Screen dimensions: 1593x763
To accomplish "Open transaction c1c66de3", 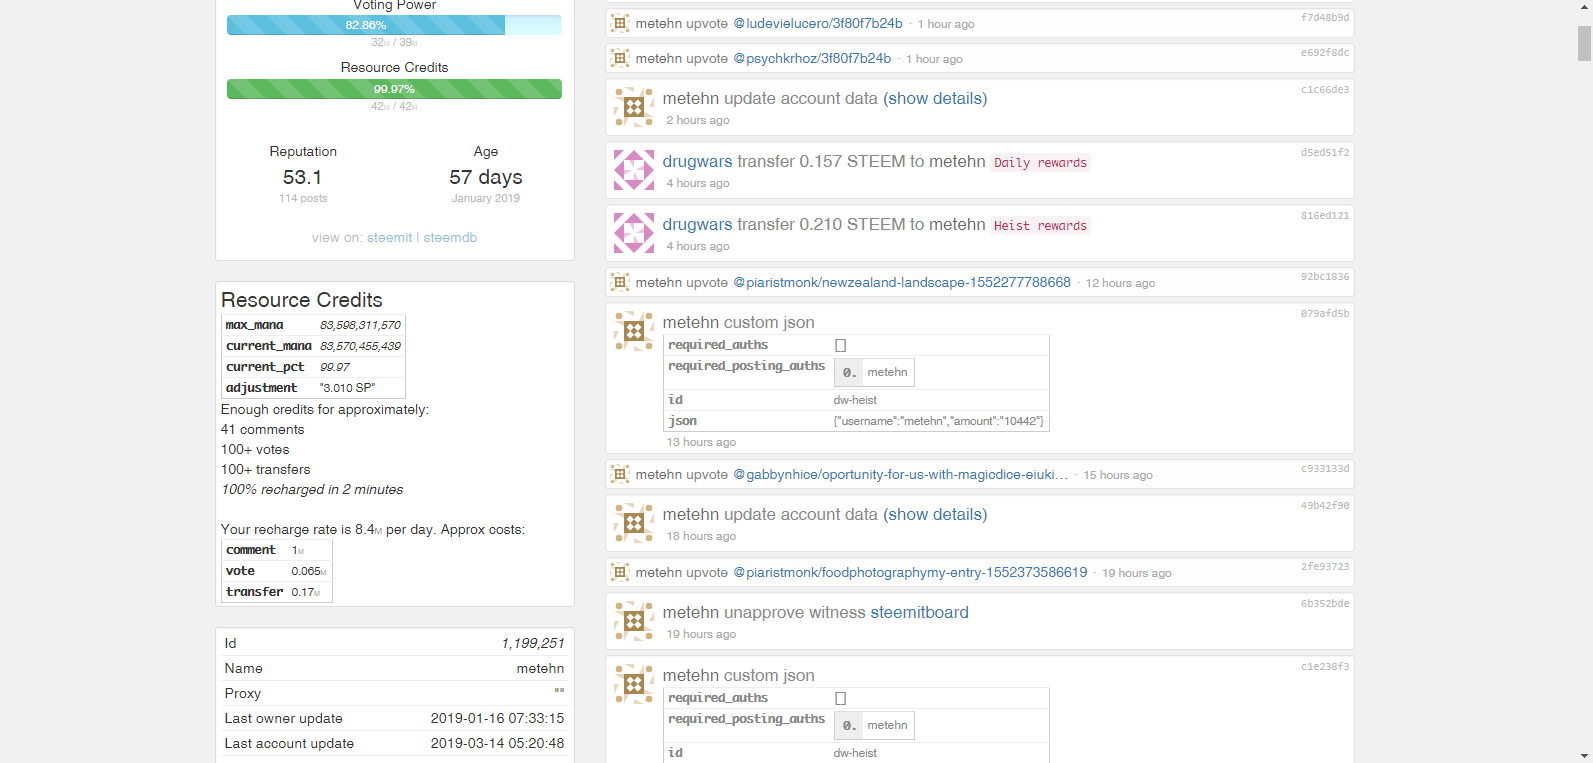I will point(1325,89).
